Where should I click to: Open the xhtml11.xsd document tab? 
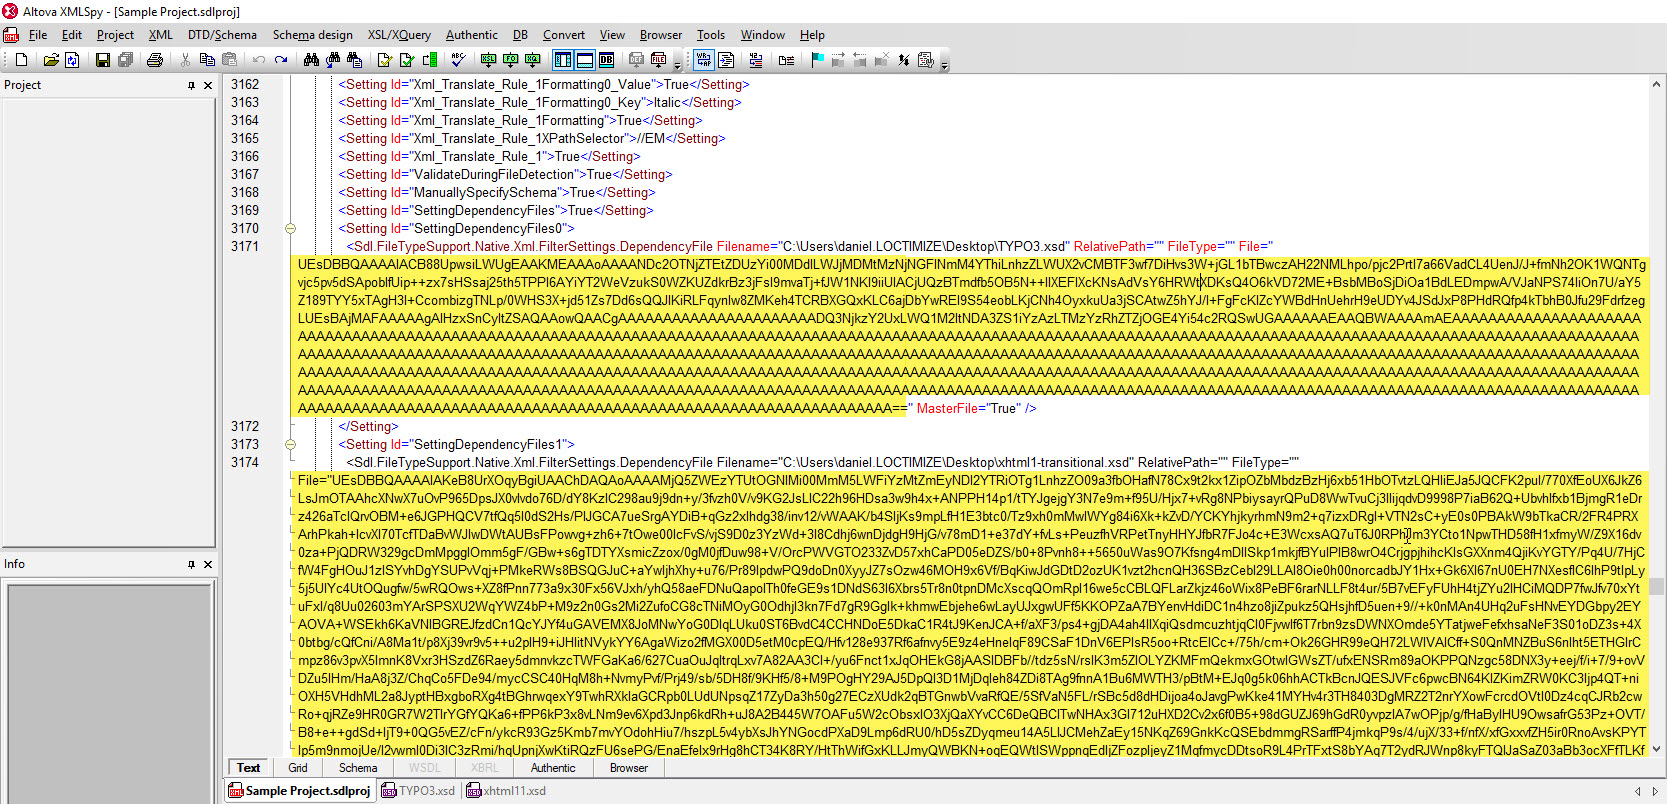(x=506, y=791)
